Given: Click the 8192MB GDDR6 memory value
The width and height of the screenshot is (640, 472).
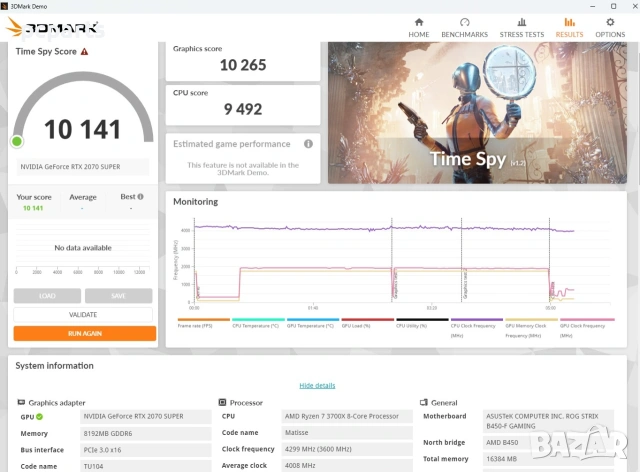Looking at the screenshot, I should (146, 433).
